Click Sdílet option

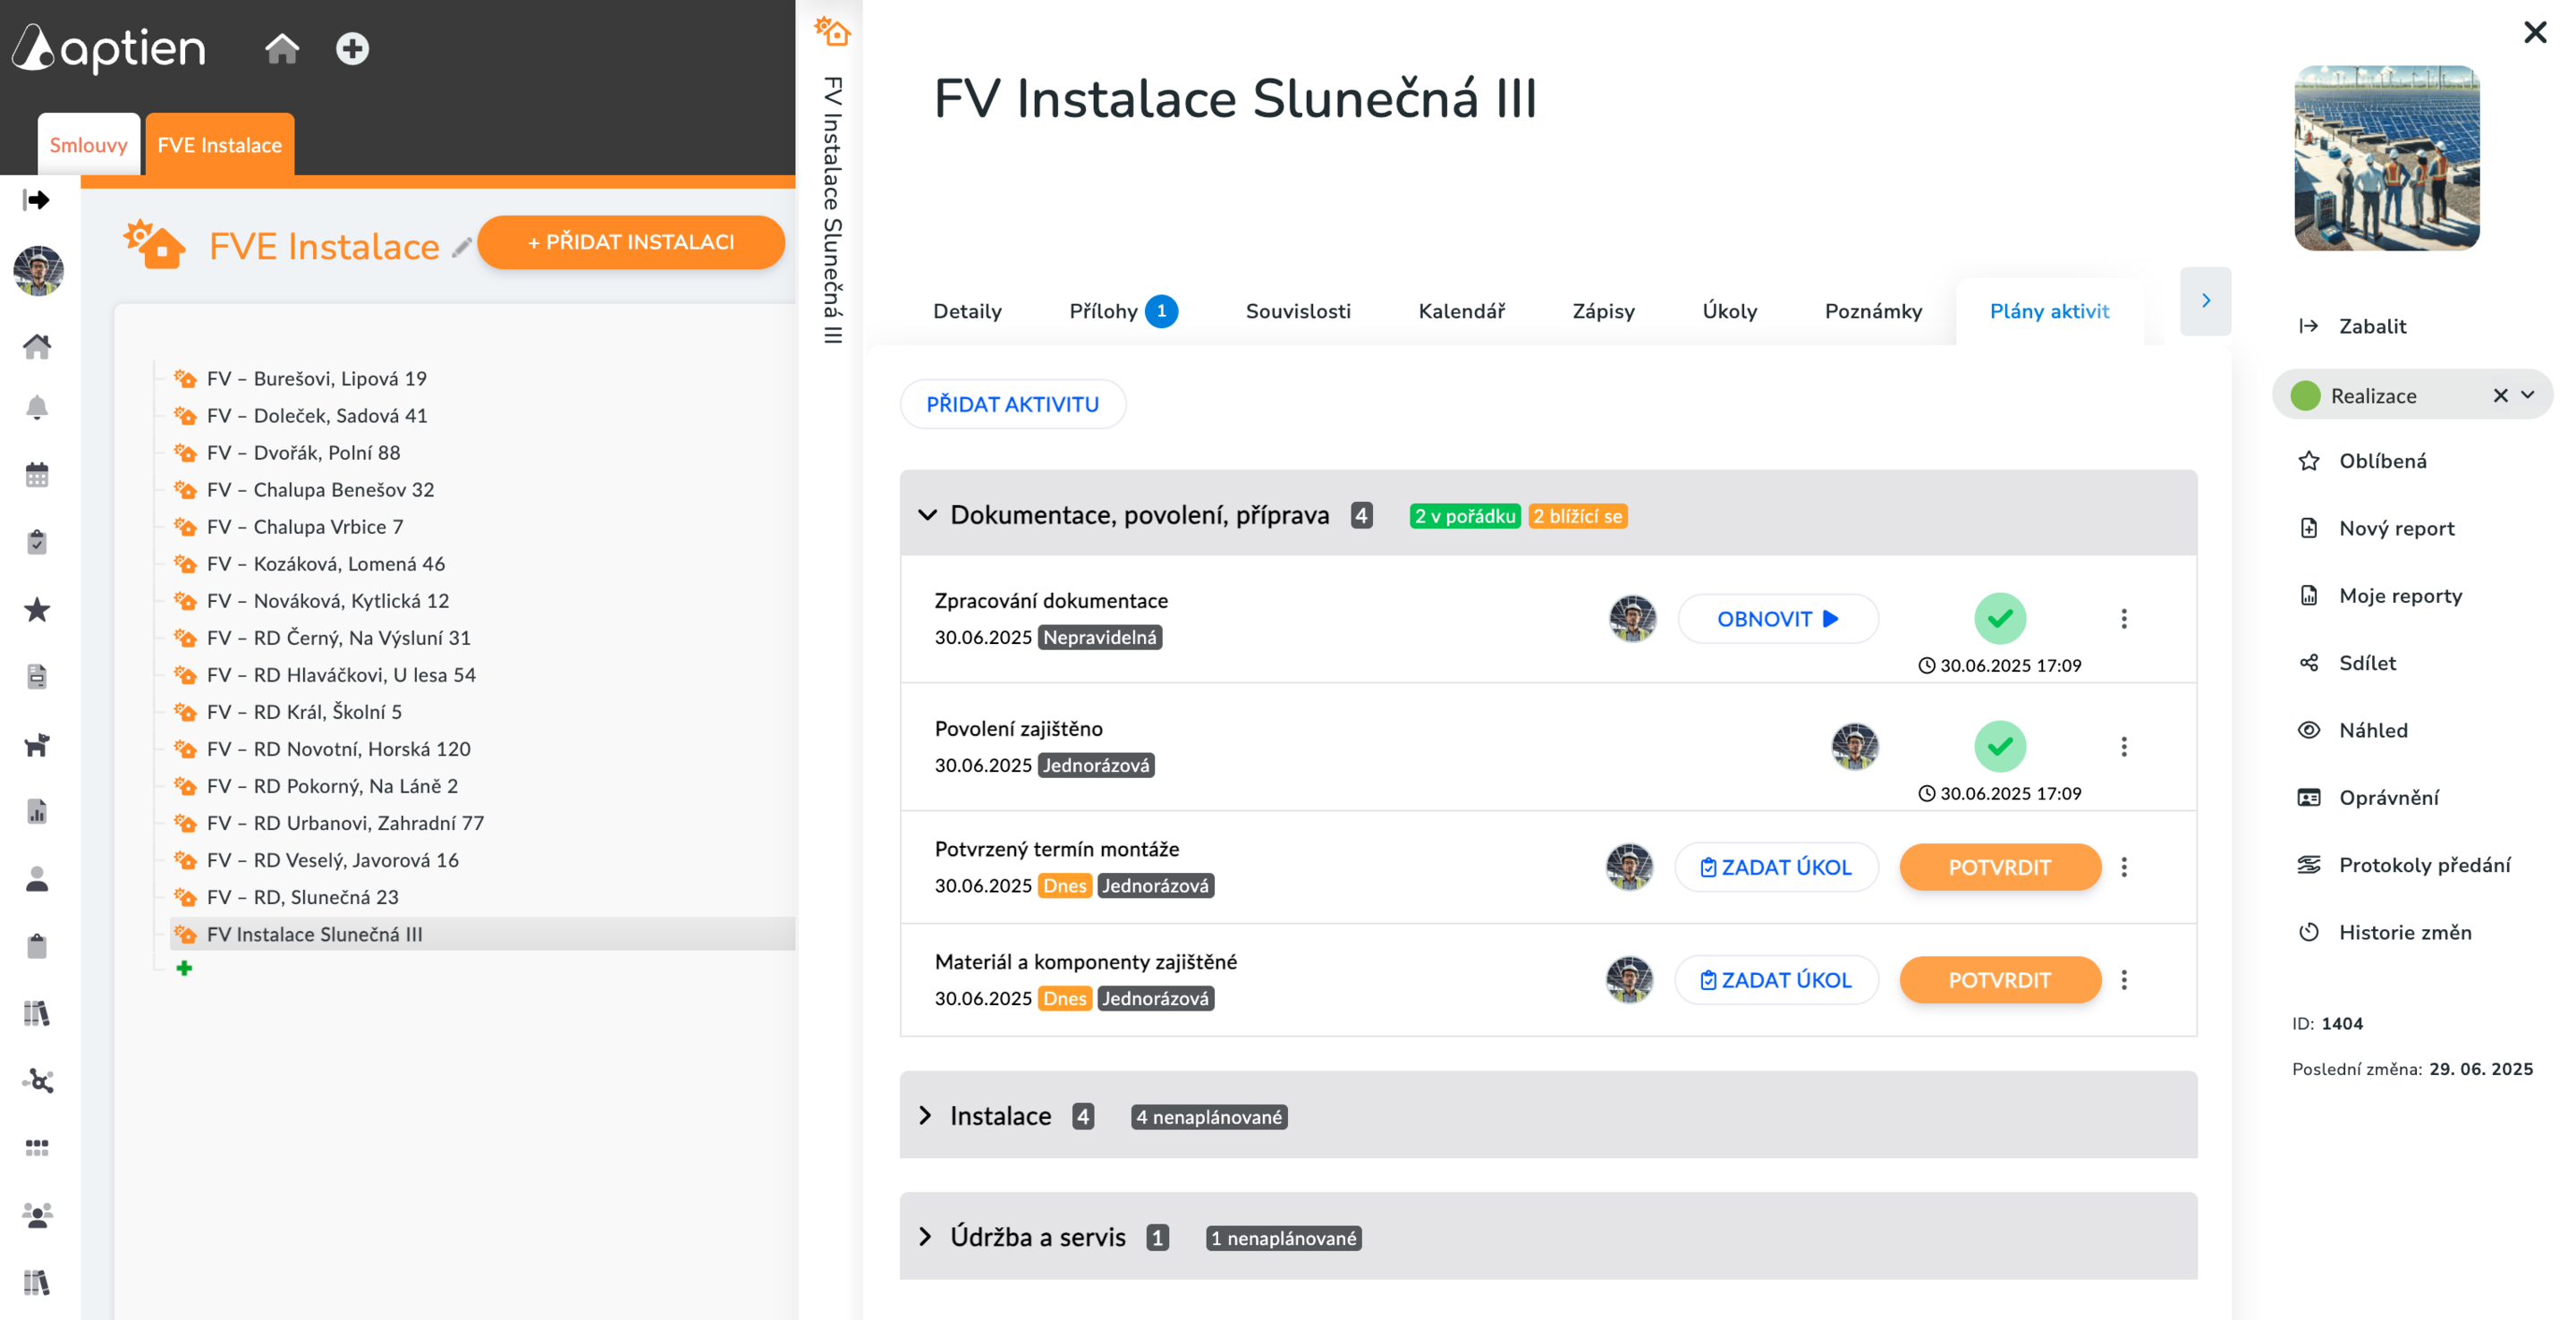tap(2346, 663)
